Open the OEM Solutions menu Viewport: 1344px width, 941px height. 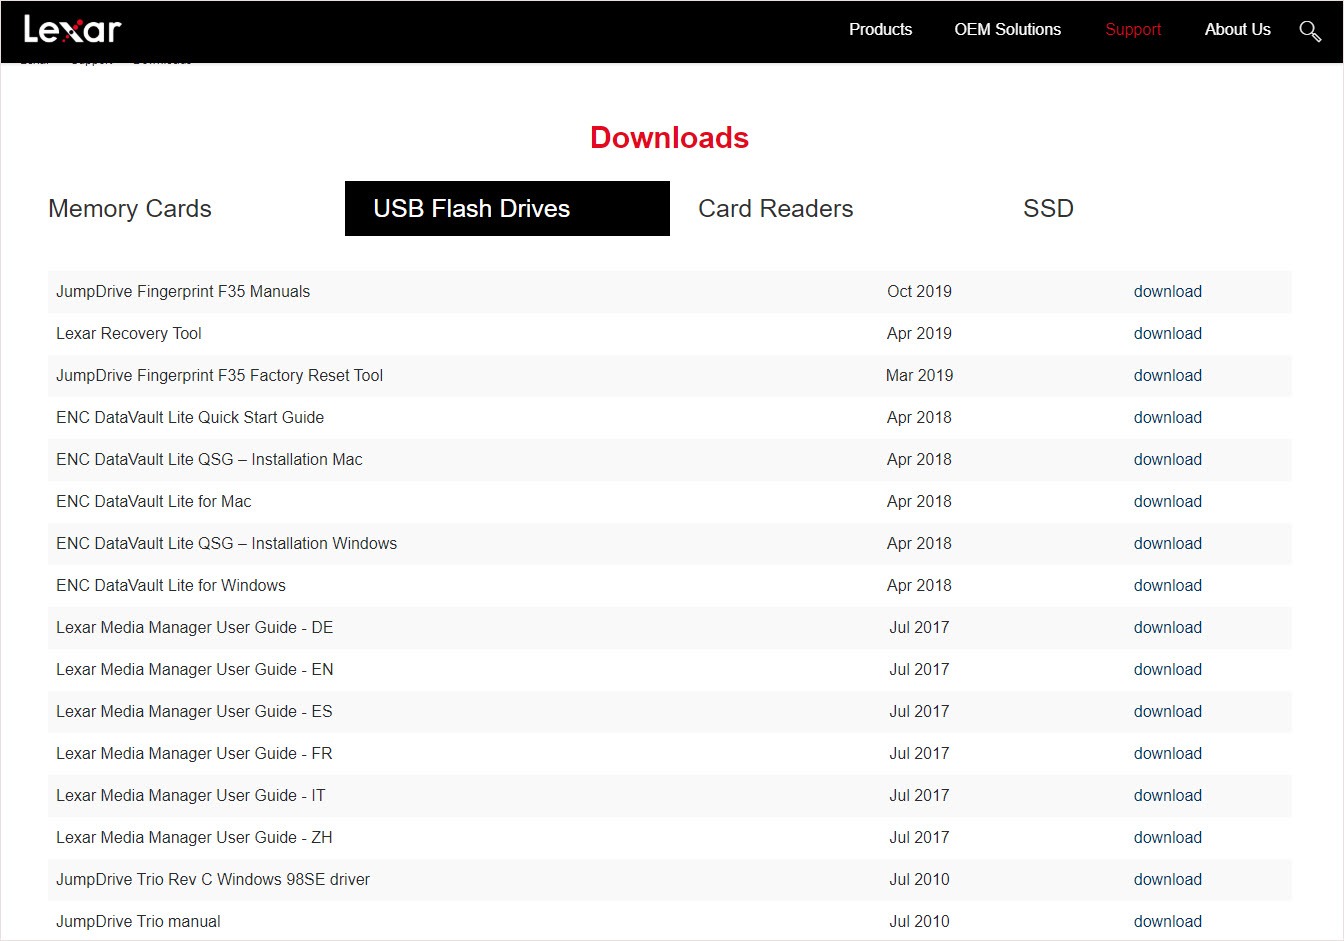tap(1007, 29)
